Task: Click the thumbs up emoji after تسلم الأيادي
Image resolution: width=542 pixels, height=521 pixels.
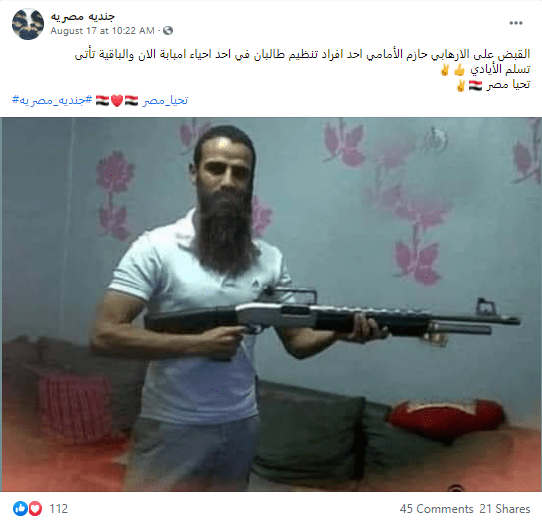Action: tap(459, 70)
